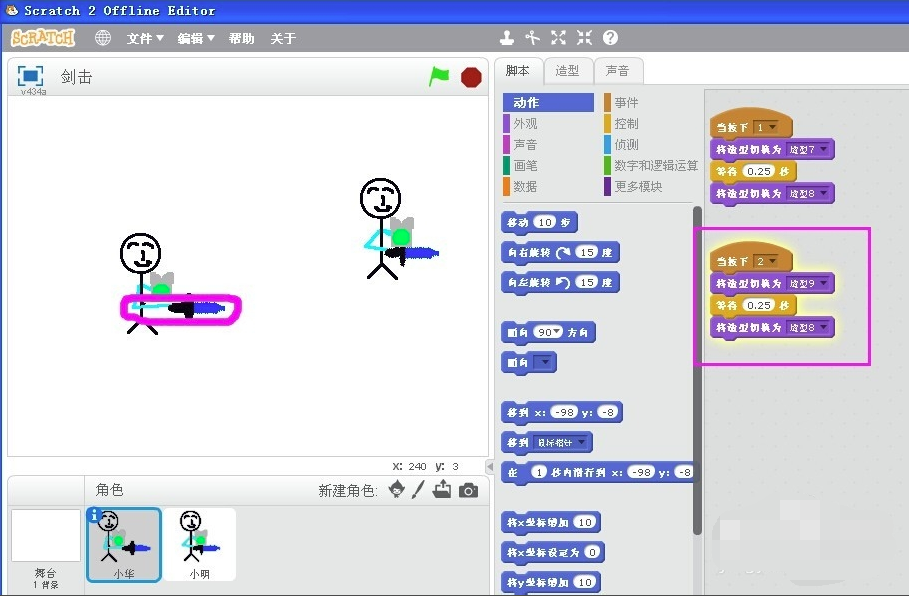Click the 向左旋转 15 度 block
This screenshot has height=596, width=909.
pos(561,282)
